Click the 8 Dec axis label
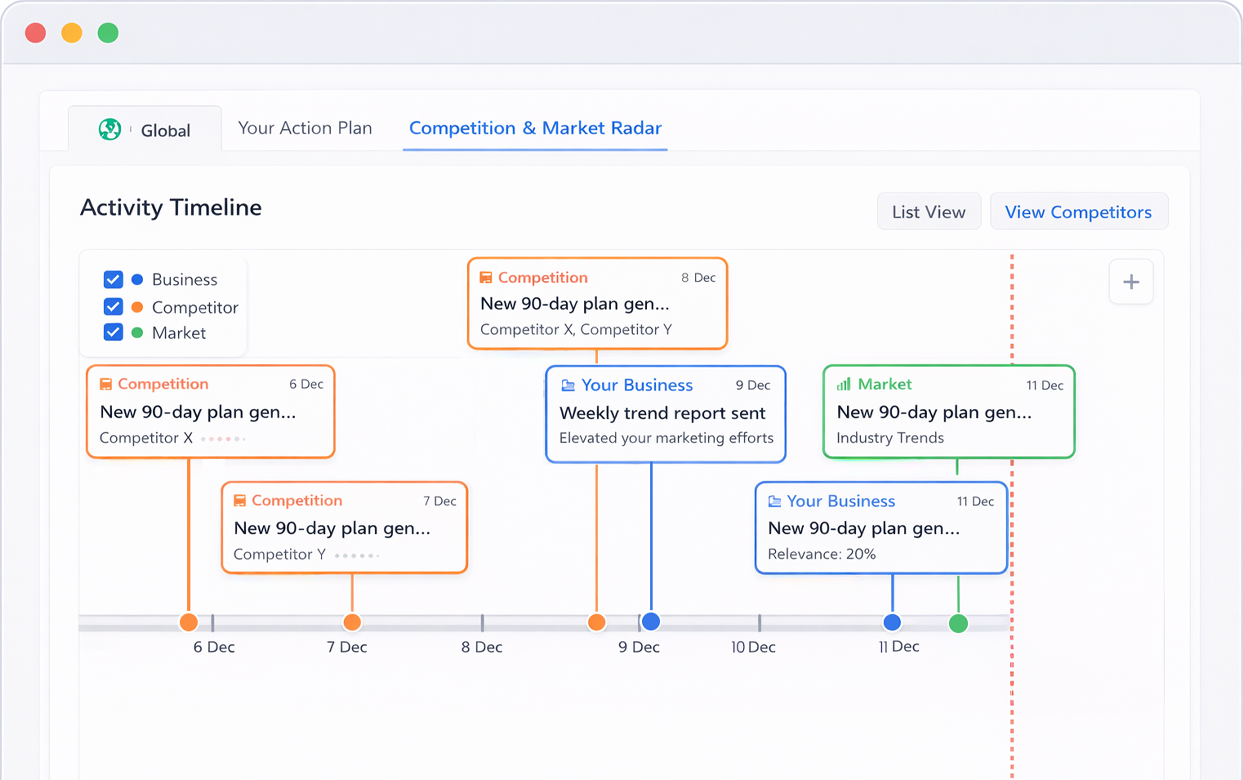Screen dimensions: 1243x780 482,647
